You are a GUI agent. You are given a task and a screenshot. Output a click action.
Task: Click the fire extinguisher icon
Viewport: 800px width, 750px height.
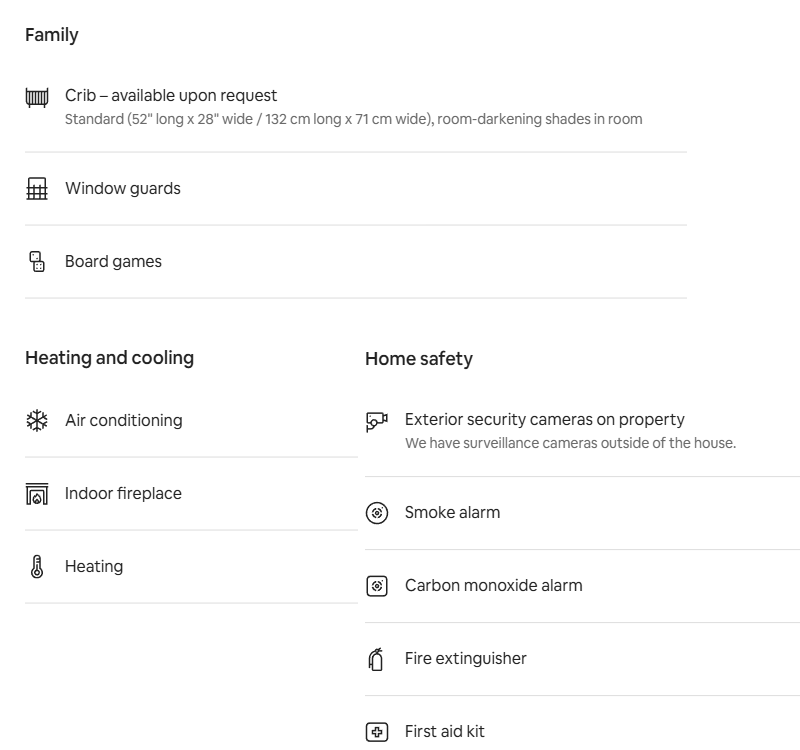pos(376,659)
